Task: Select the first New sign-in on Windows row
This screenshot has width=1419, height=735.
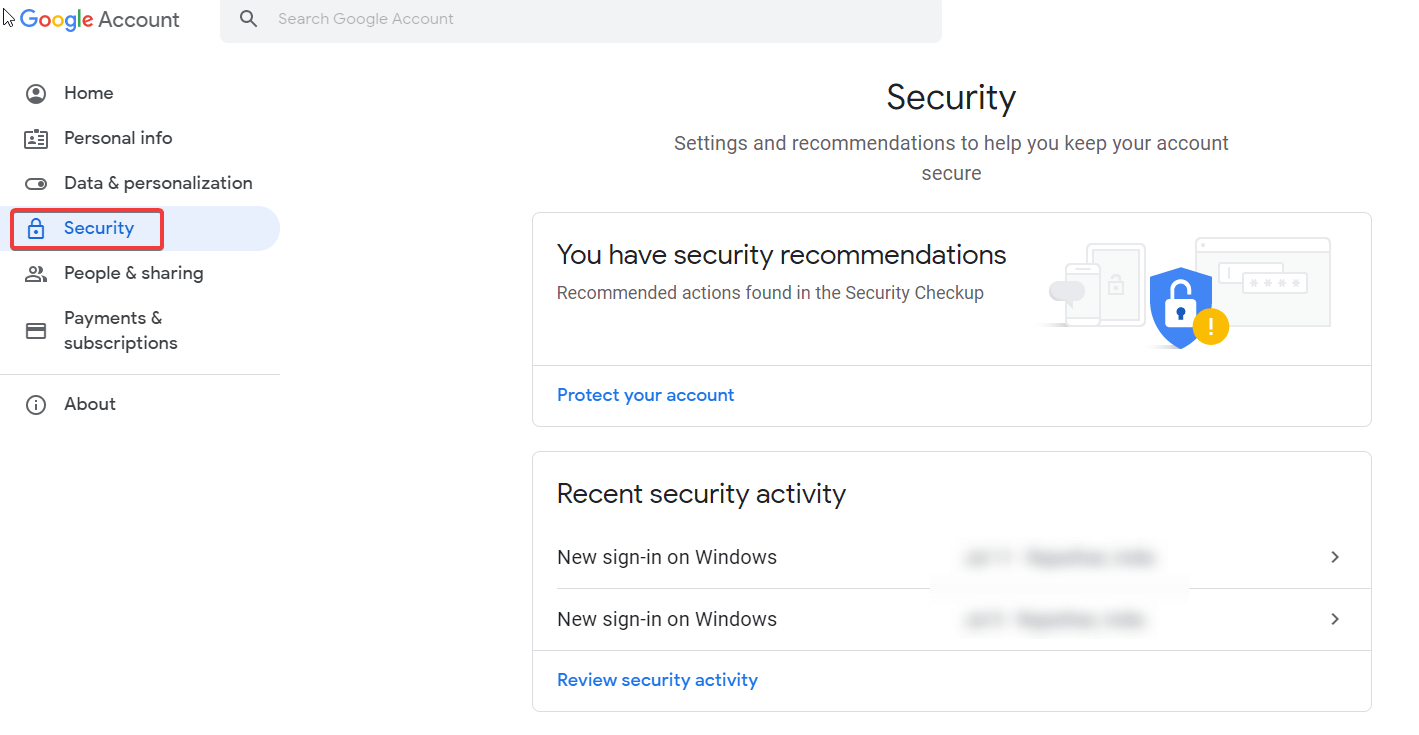Action: coord(667,557)
